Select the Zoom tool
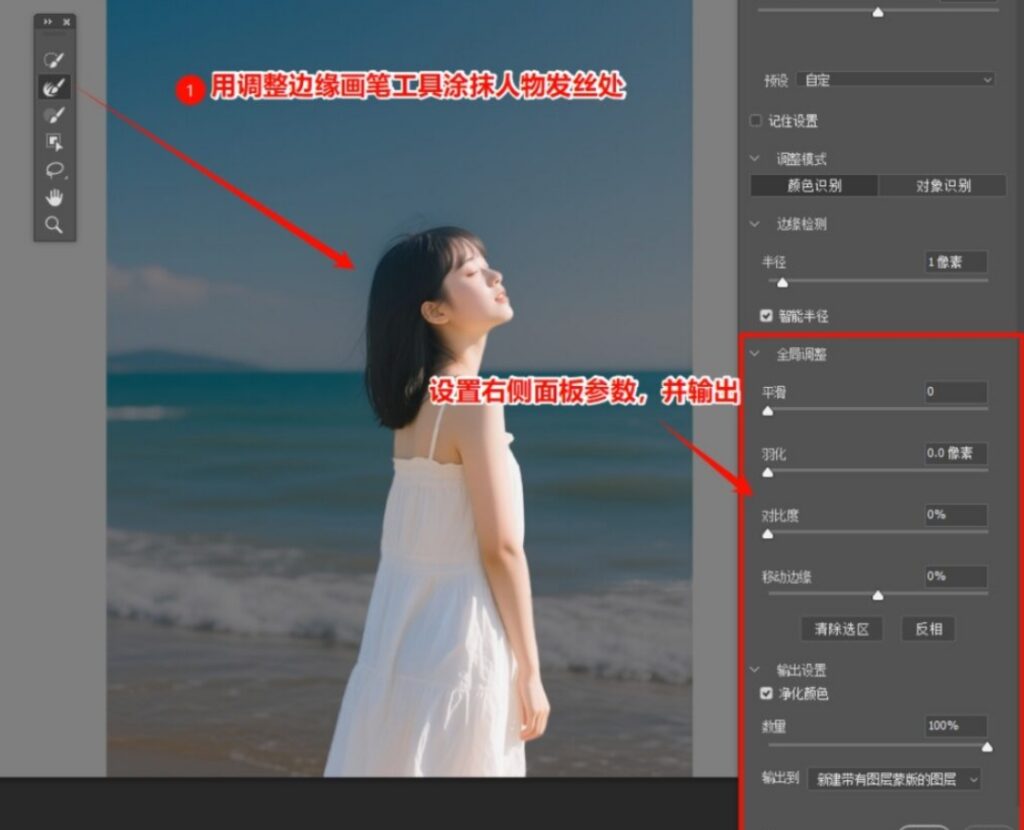This screenshot has height=830, width=1024. pos(55,224)
